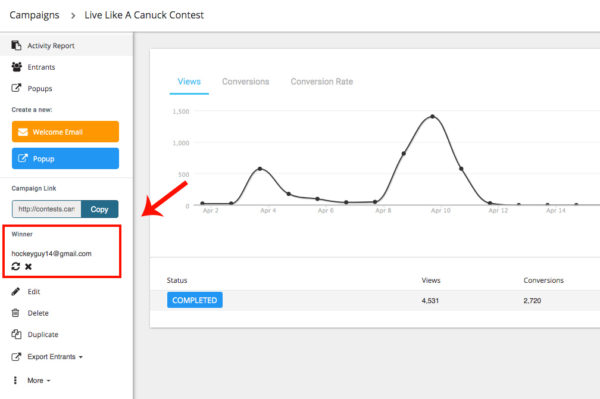Image resolution: width=600 pixels, height=399 pixels.
Task: Click the COMPLETED status badge
Action: (x=195, y=300)
